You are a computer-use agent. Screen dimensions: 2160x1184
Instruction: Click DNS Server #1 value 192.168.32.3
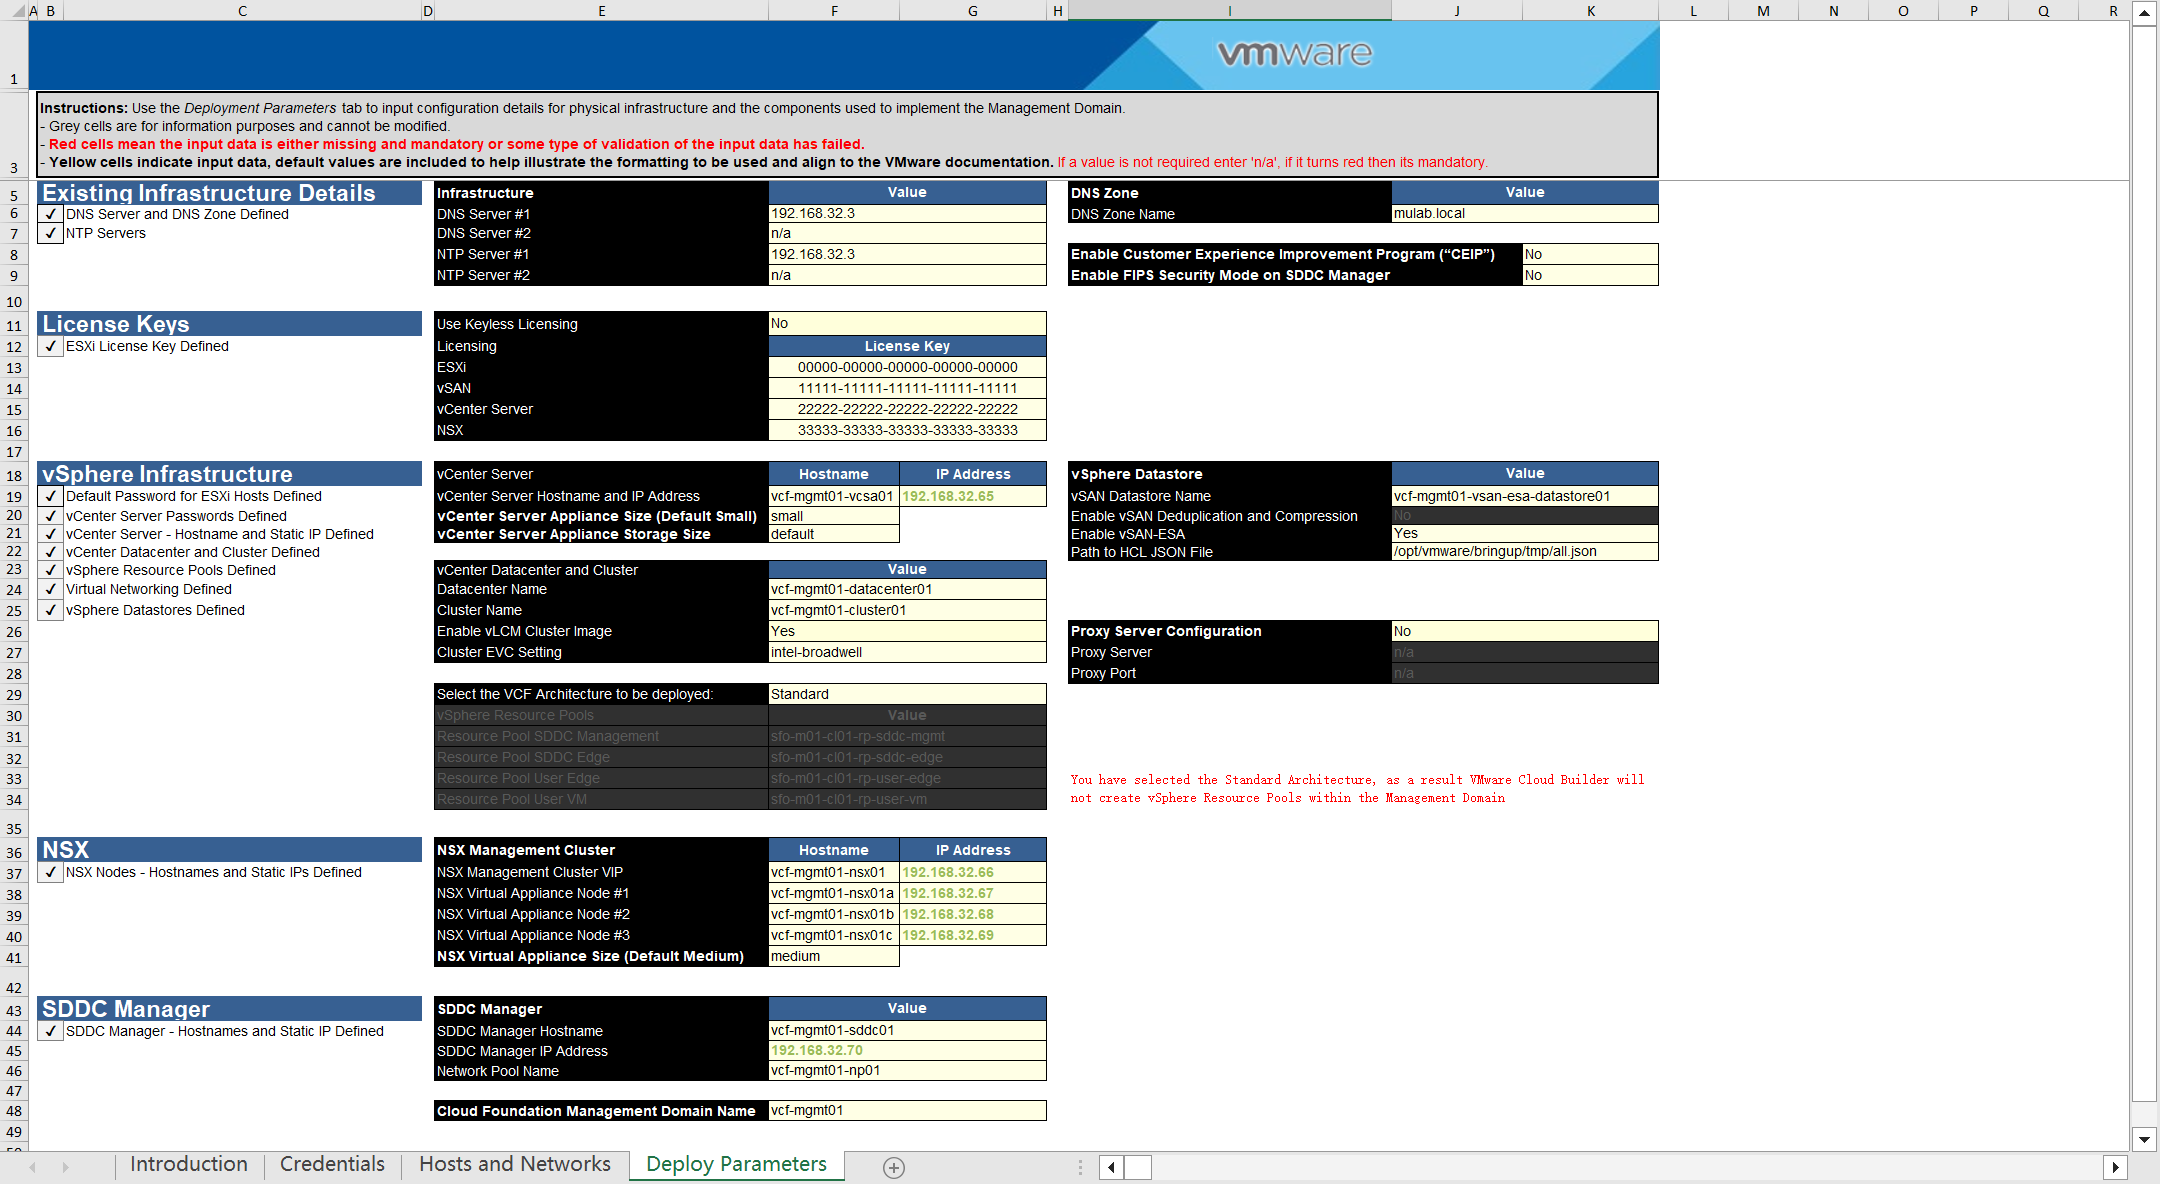907,213
